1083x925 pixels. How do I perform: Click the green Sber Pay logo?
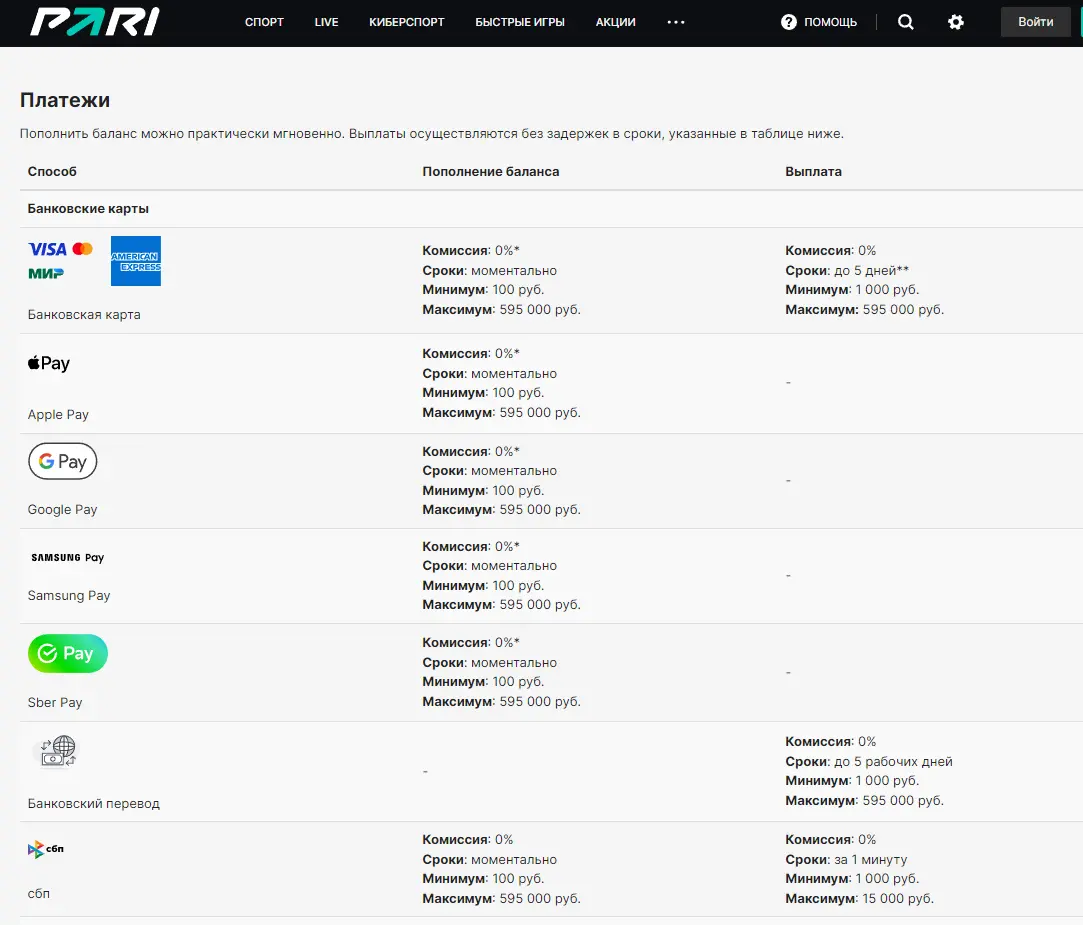(x=67, y=654)
